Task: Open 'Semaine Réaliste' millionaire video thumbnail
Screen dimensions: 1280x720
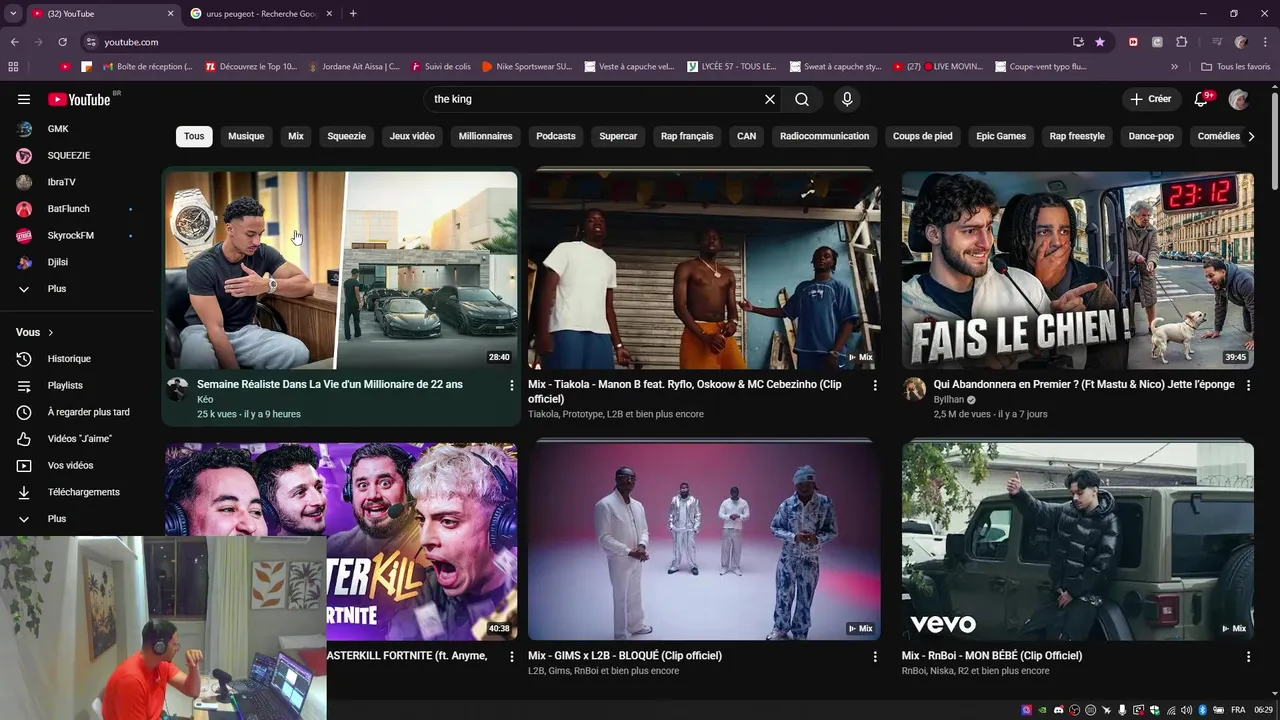Action: pos(341,270)
